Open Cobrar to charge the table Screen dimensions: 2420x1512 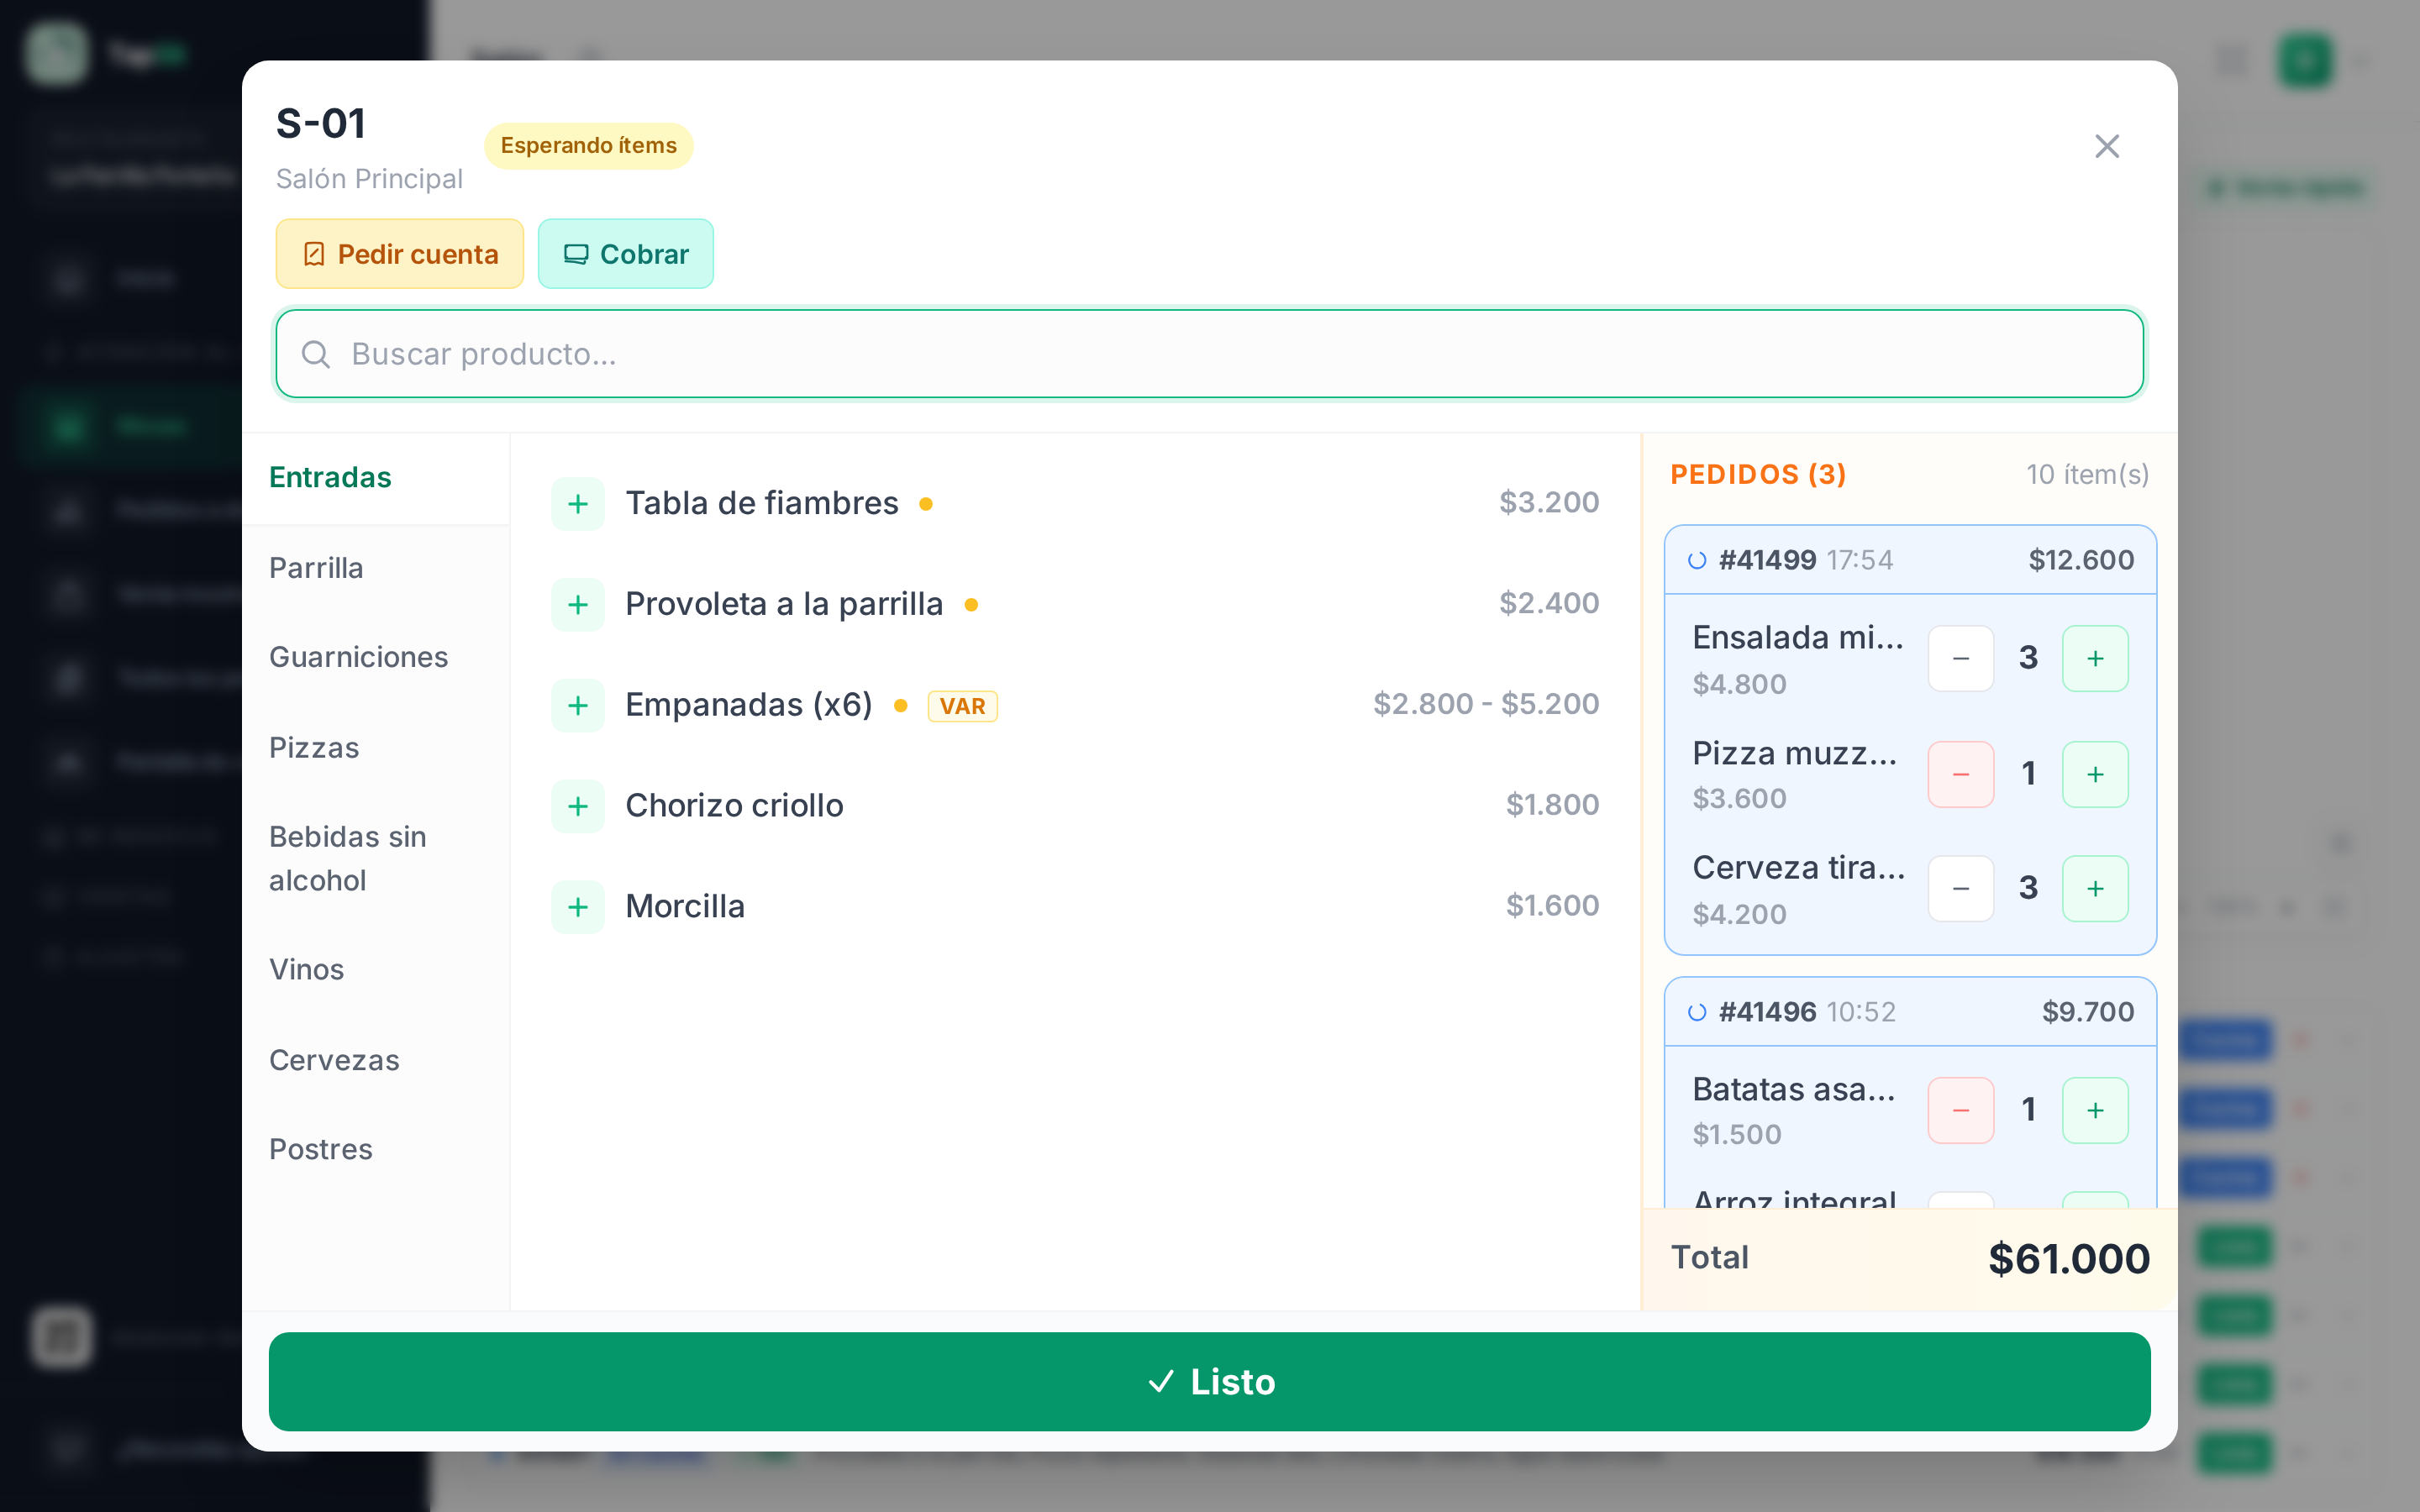(x=626, y=254)
